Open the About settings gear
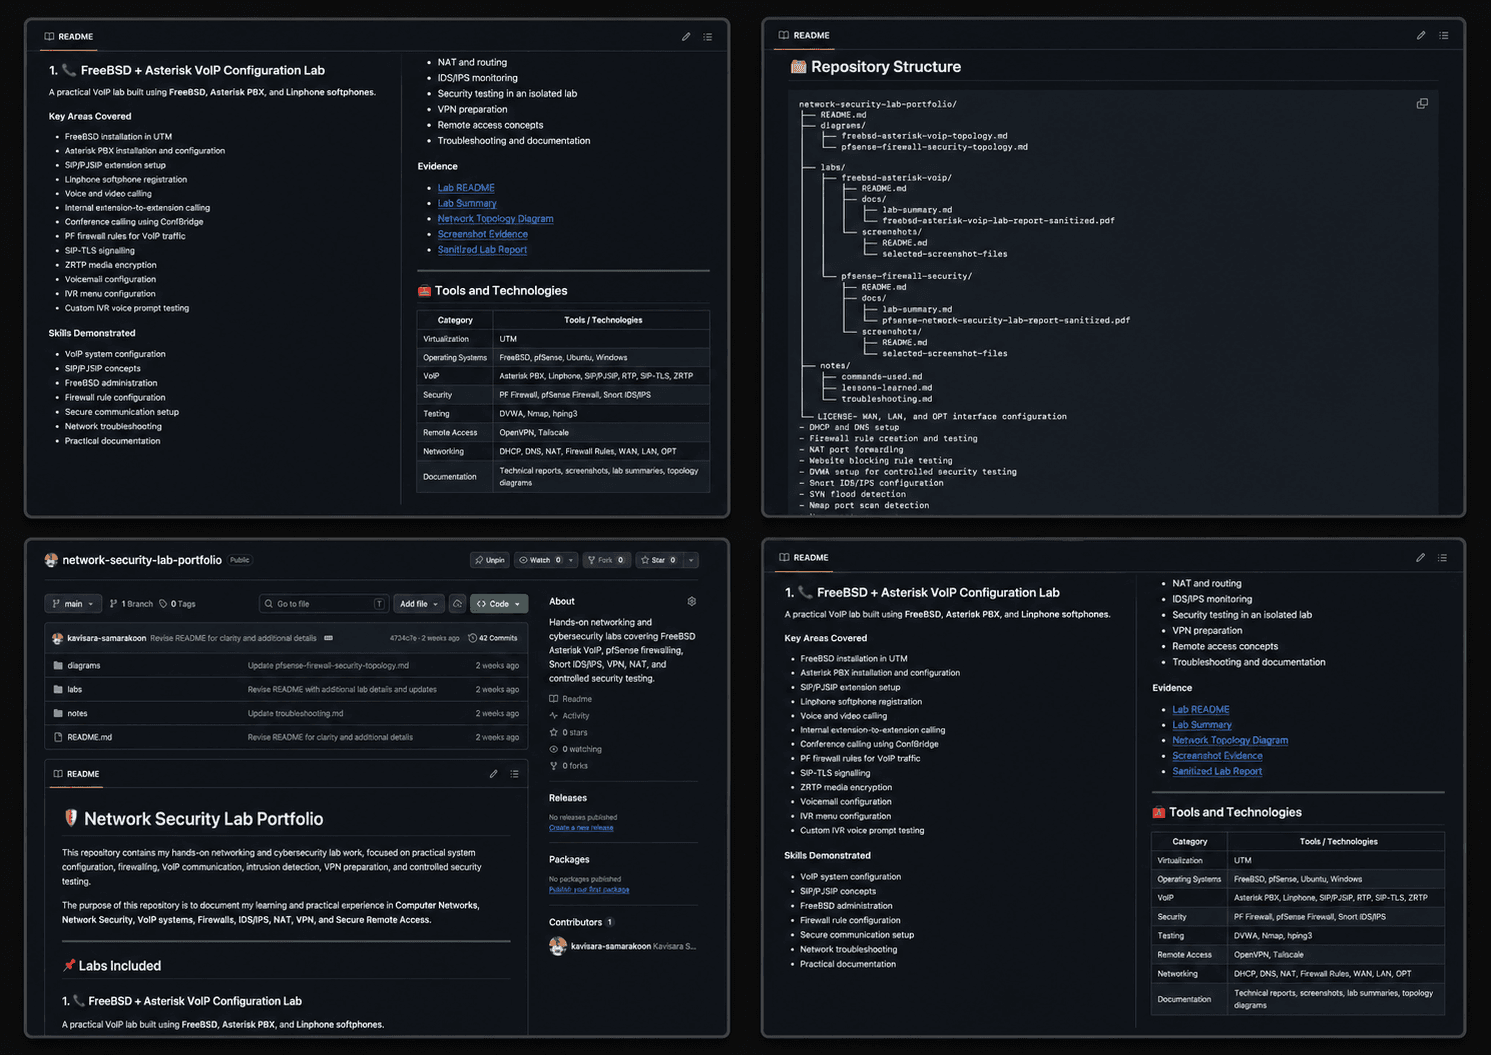This screenshot has height=1055, width=1491. (691, 602)
